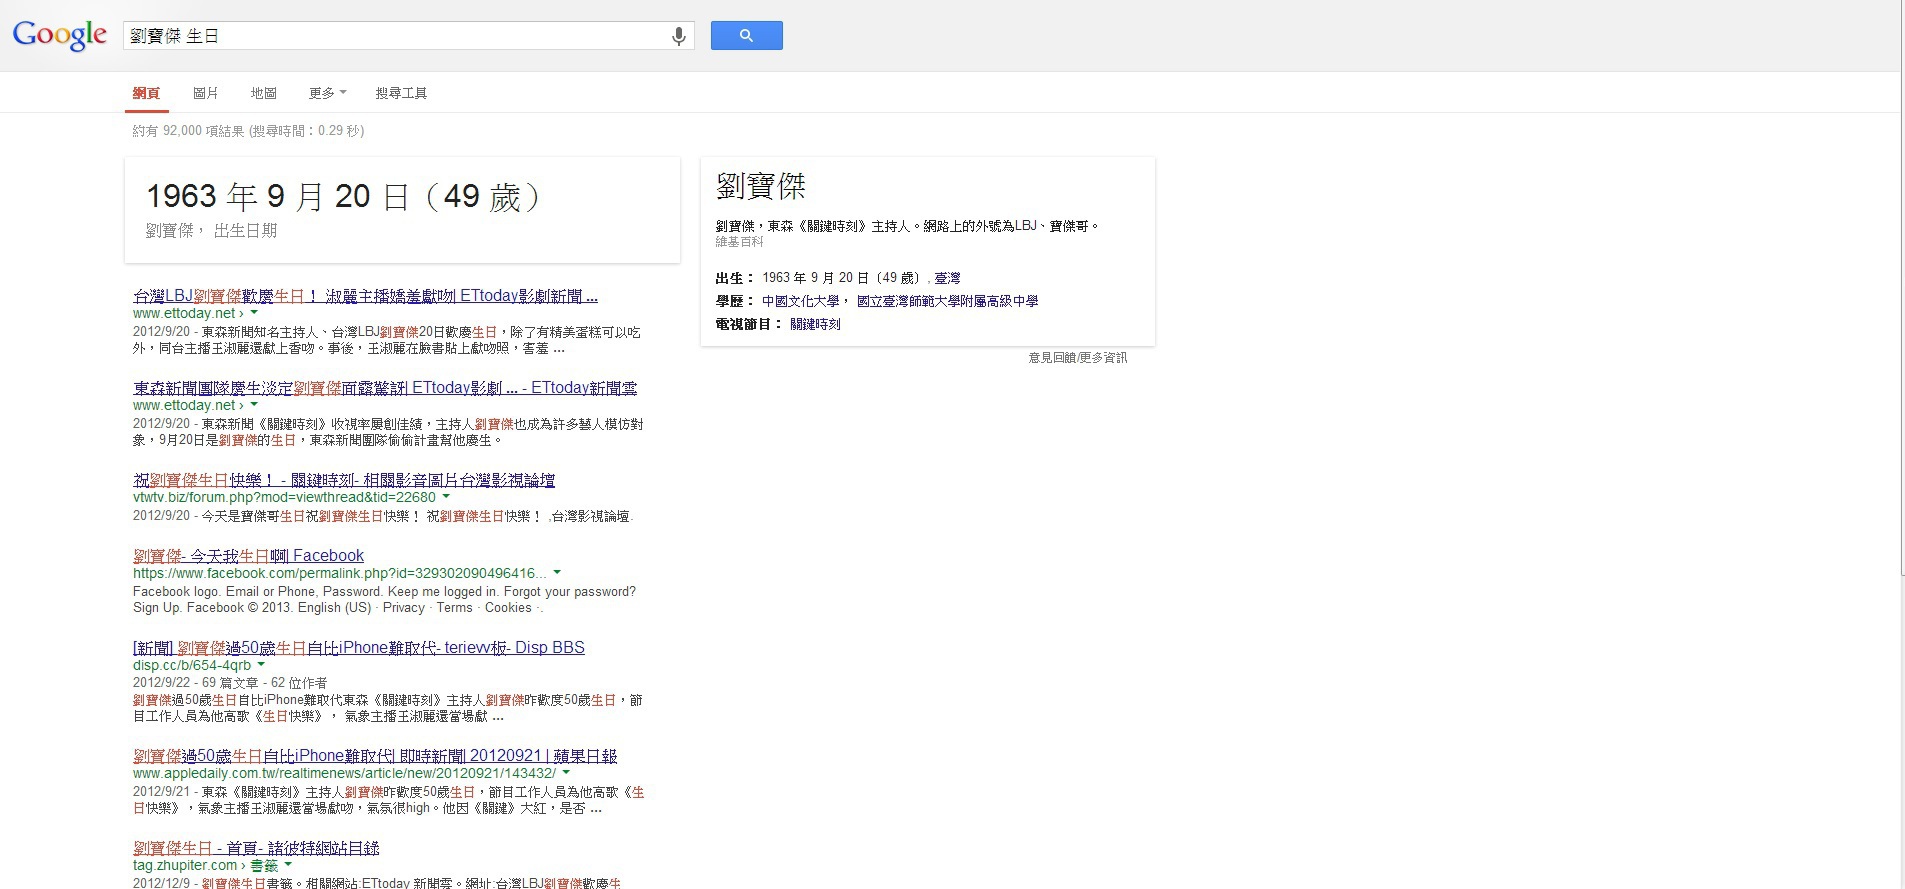The image size is (1905, 889).
Task: Click the 劉寶傑 knowledge panel title
Action: (x=761, y=186)
